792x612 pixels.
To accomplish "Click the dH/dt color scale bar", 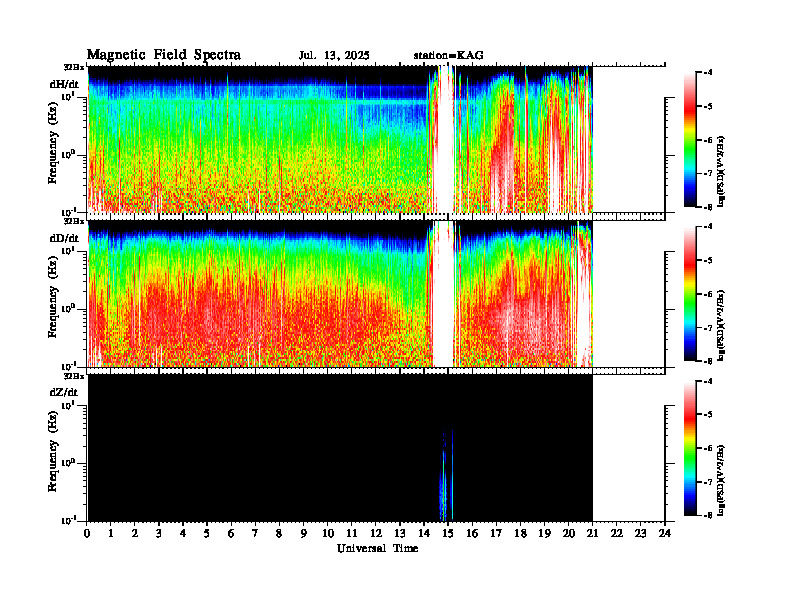I will pos(689,140).
